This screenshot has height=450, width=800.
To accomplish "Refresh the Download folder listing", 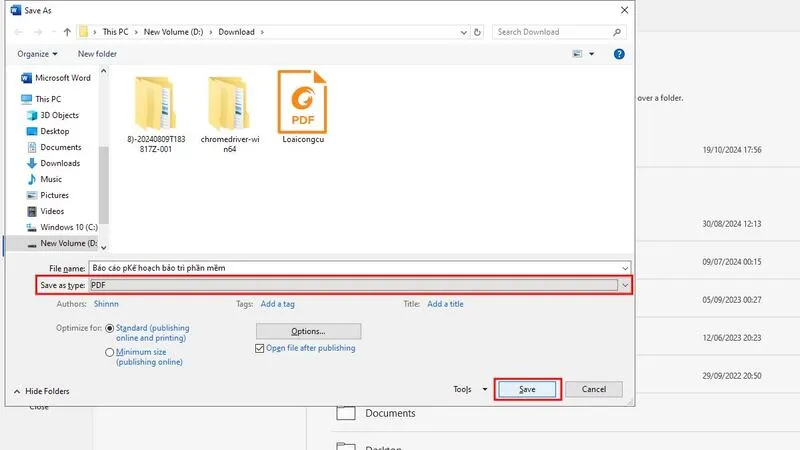I will tap(477, 32).
